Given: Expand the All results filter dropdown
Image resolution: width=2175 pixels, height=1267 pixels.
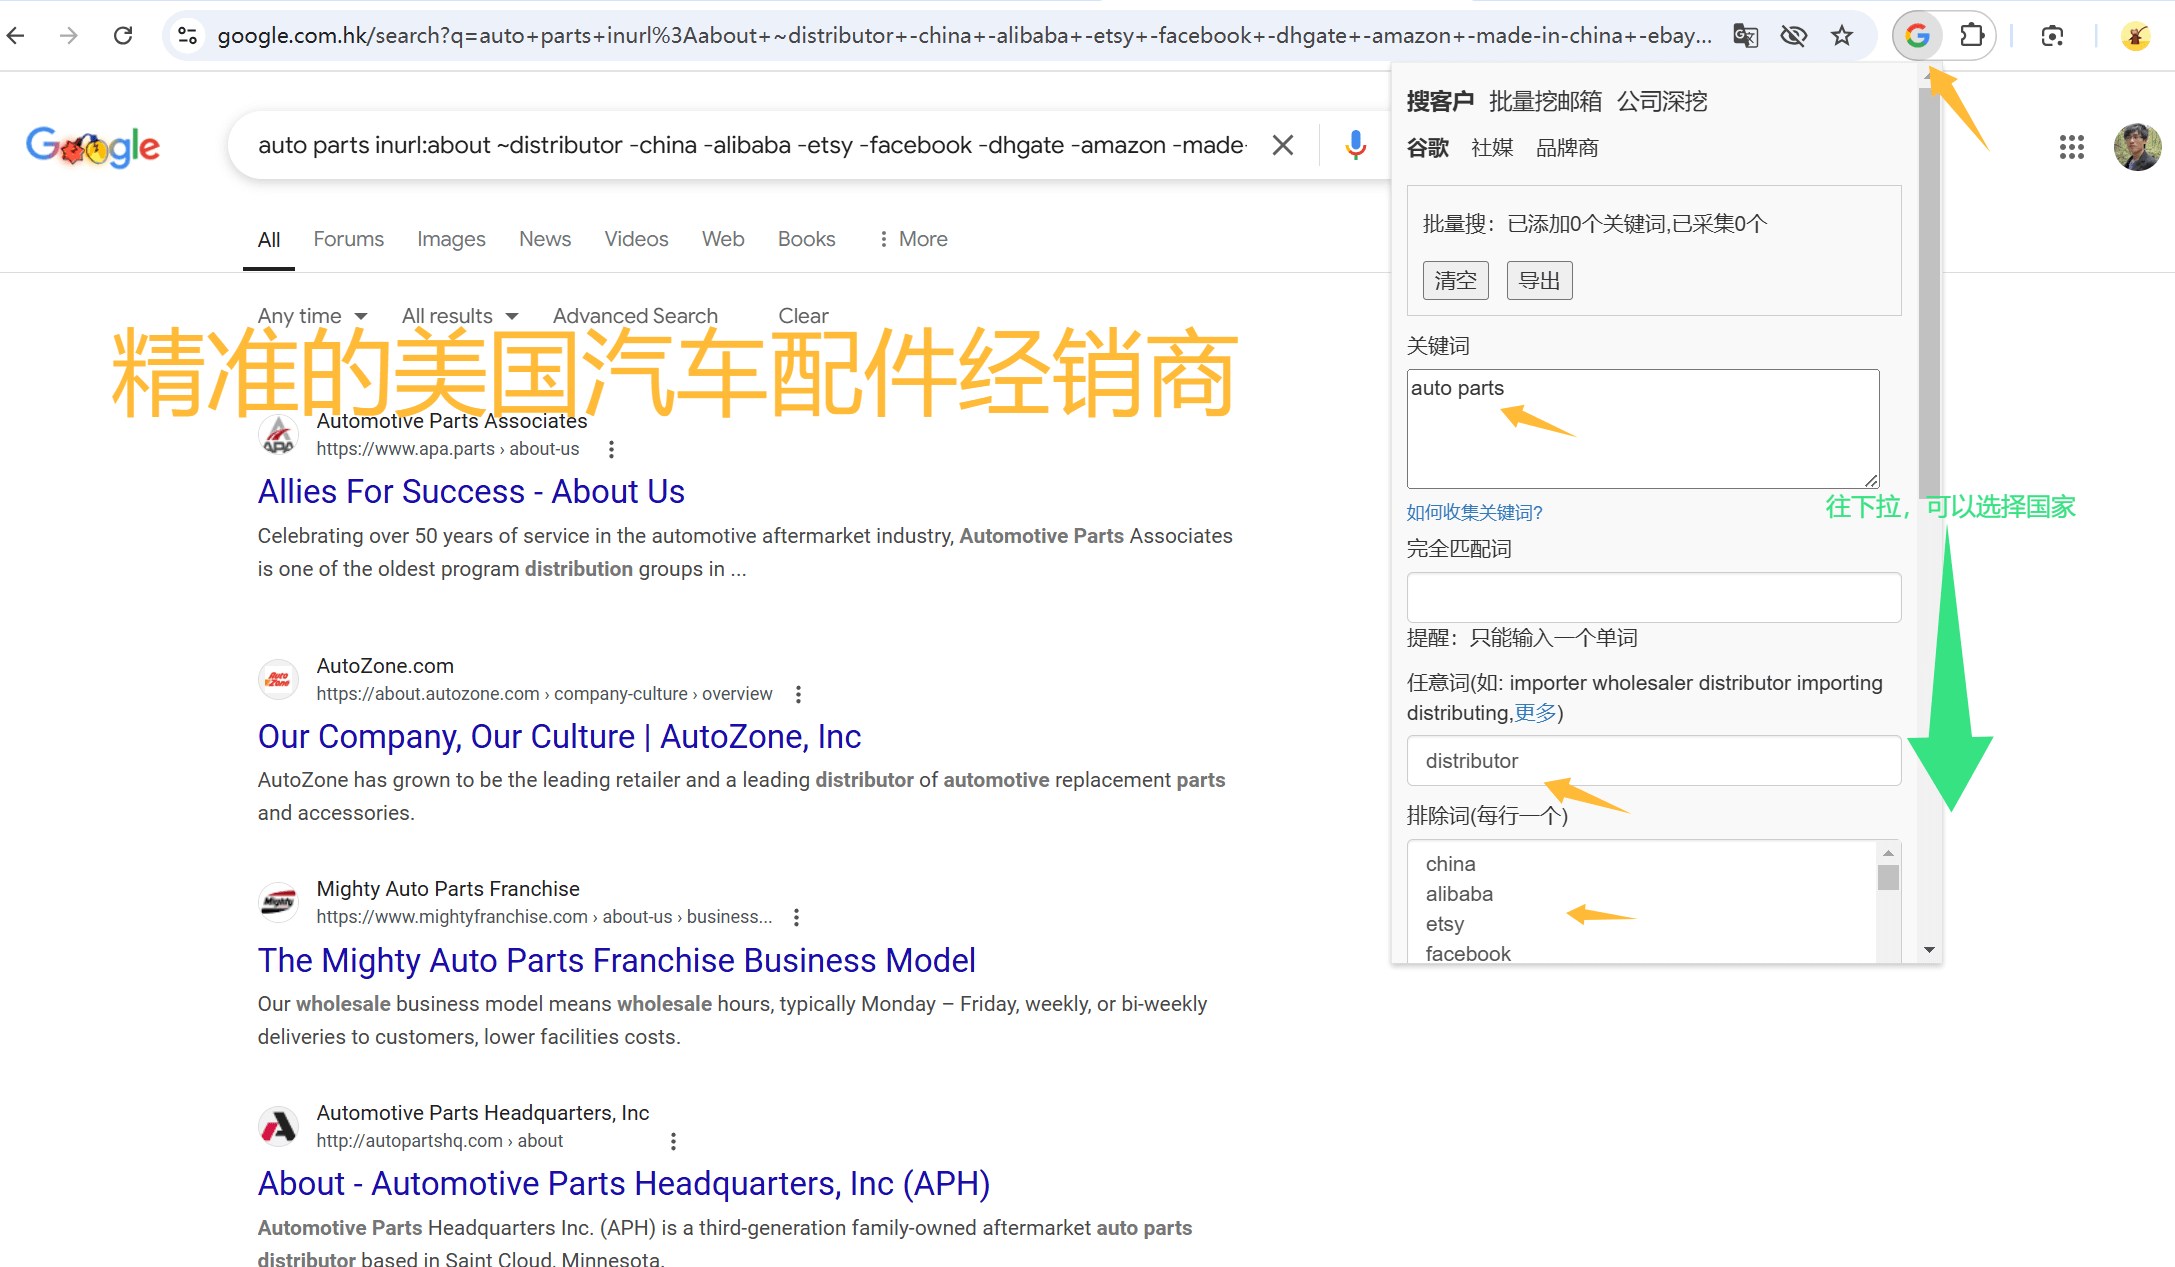Looking at the screenshot, I should 460,316.
